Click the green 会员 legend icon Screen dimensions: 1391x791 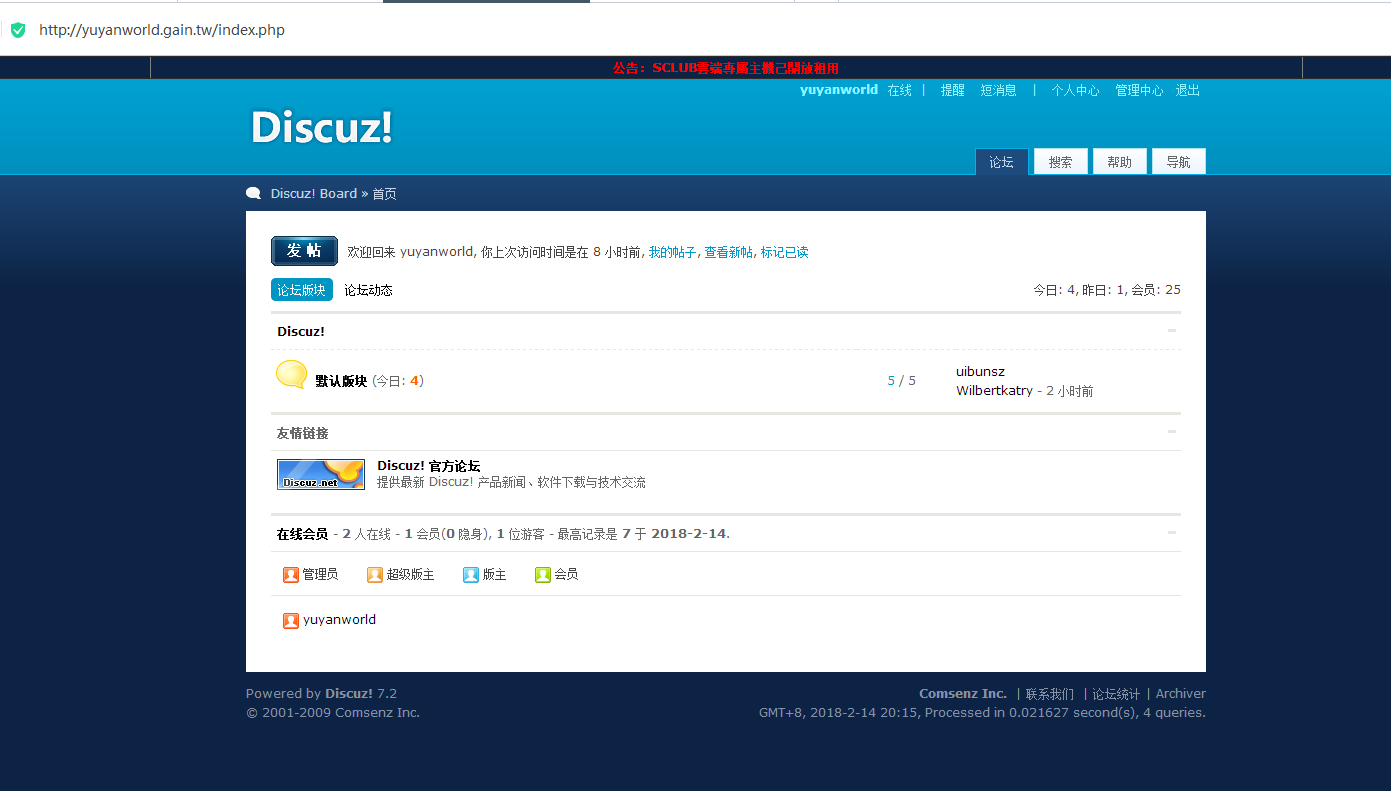point(543,575)
